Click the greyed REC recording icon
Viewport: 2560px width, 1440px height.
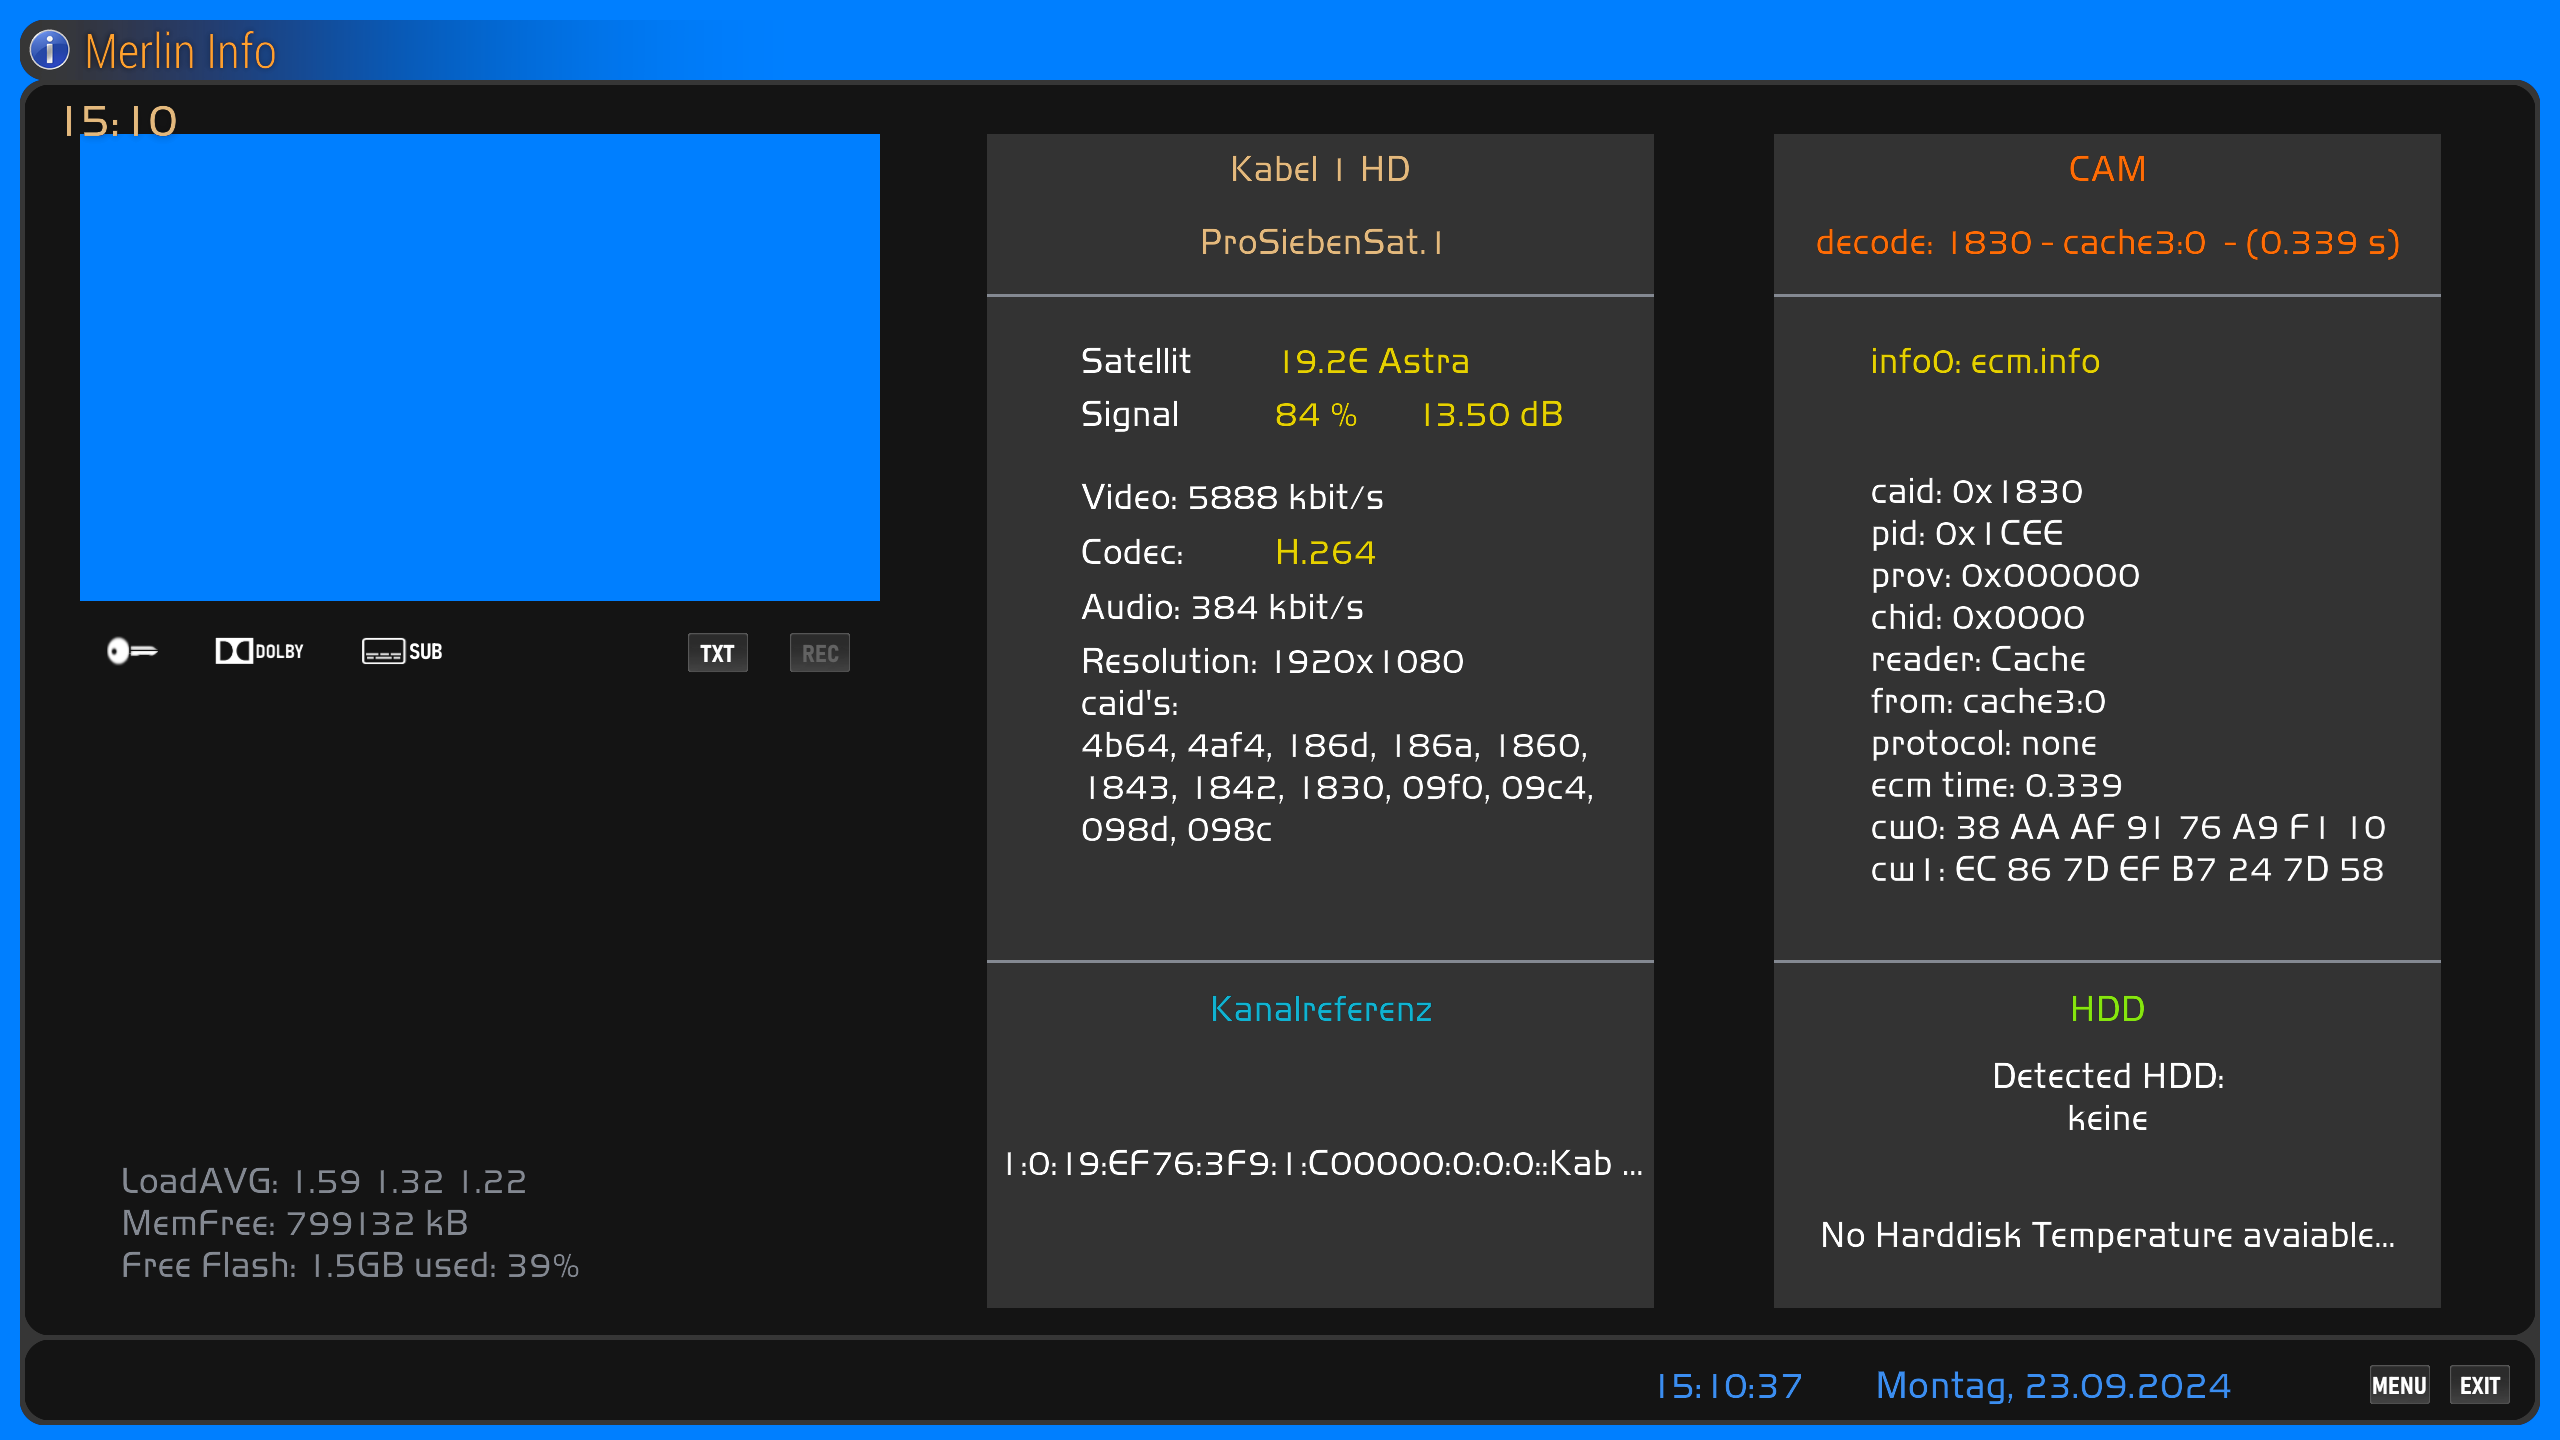point(819,653)
